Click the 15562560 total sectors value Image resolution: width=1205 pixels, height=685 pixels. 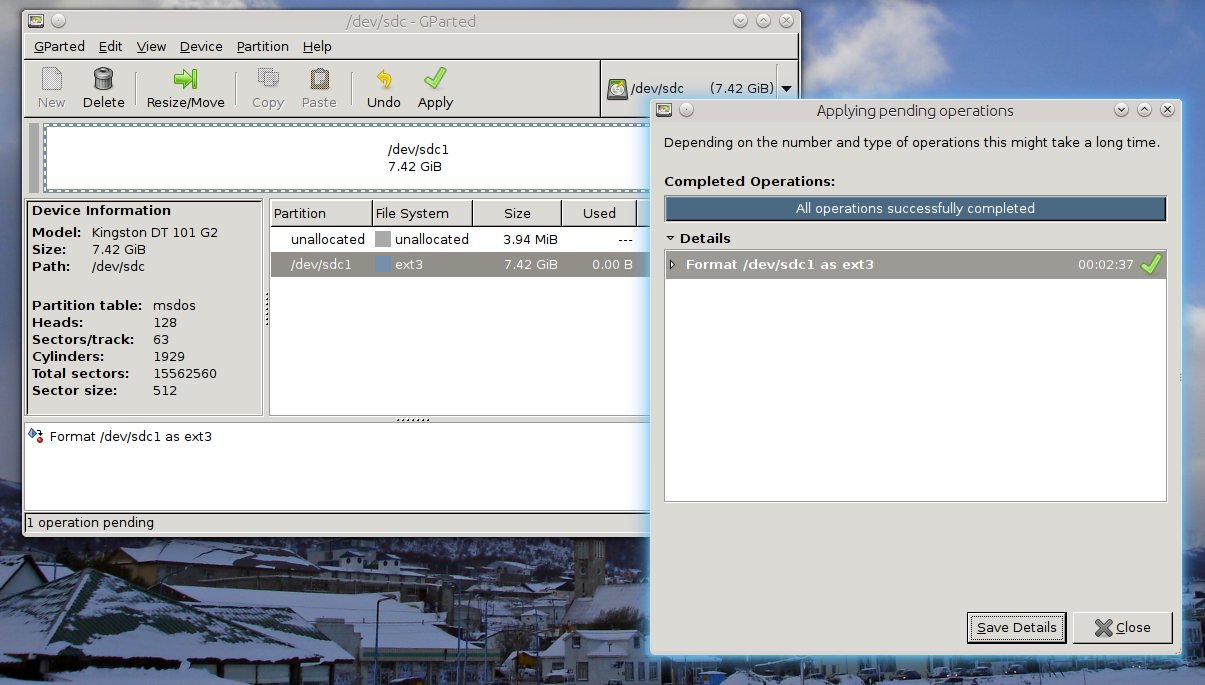click(x=185, y=373)
